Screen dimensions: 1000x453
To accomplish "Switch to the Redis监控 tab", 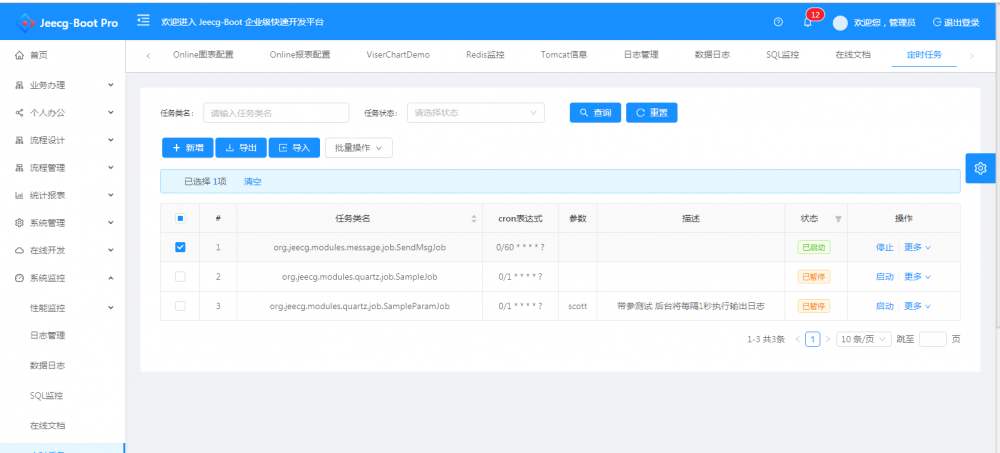I will [x=485, y=55].
